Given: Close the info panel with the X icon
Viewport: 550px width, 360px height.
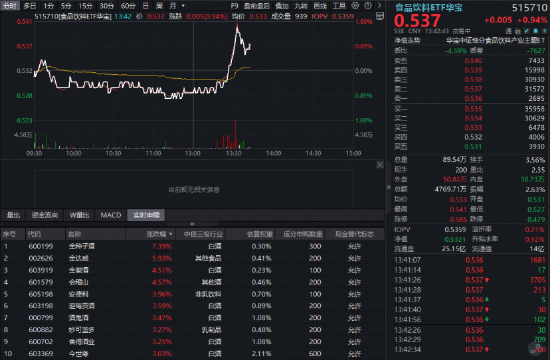Looking at the screenshot, I should (380, 165).
